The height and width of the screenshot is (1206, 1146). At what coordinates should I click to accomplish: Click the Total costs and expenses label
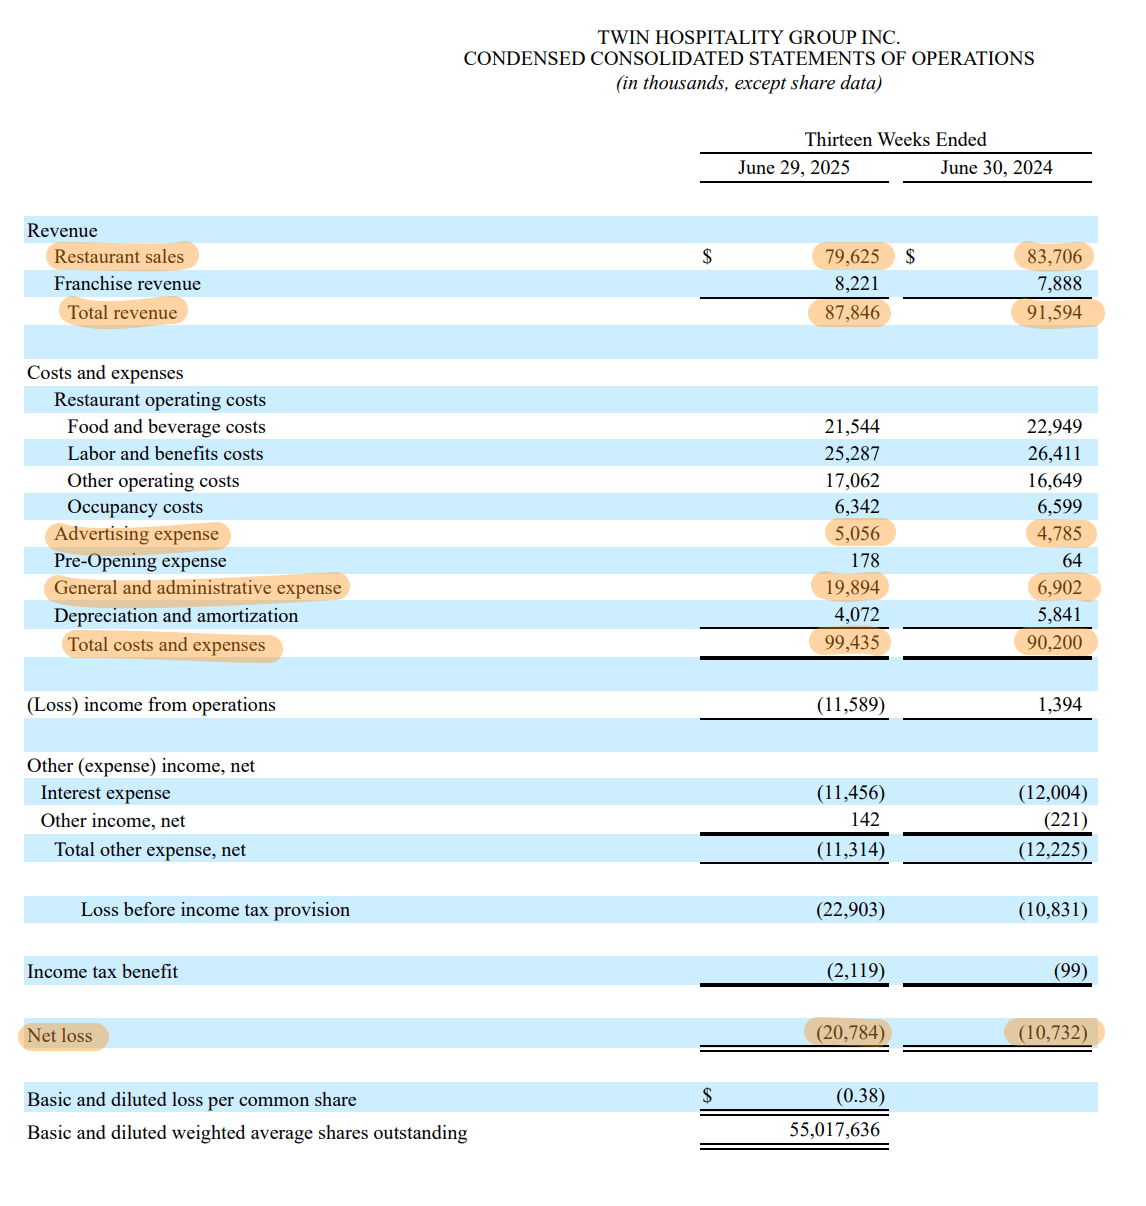tap(169, 645)
